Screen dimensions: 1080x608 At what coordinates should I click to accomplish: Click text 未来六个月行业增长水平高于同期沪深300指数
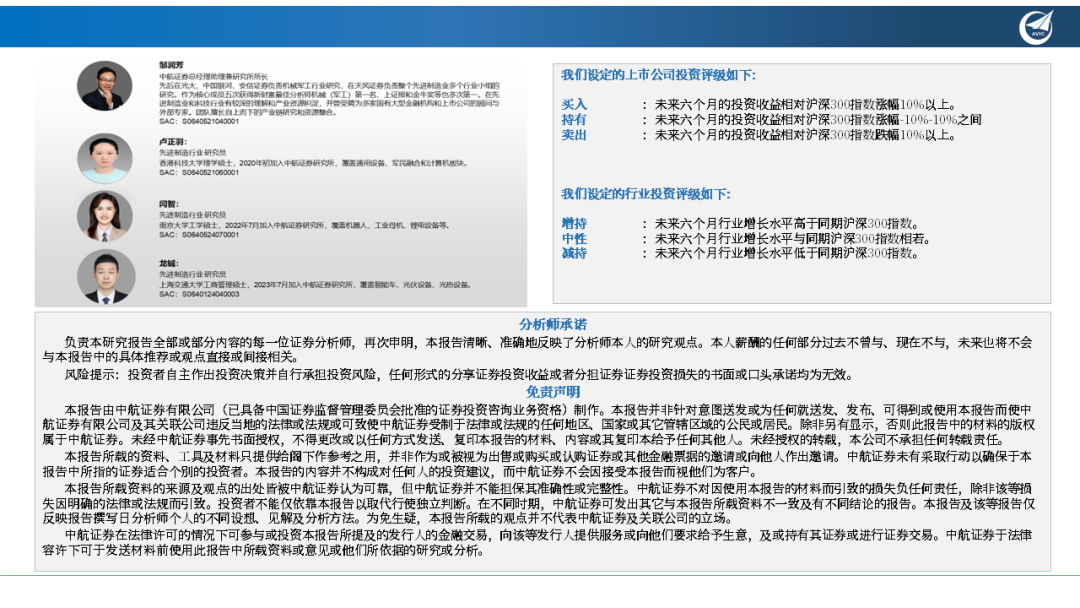787,224
